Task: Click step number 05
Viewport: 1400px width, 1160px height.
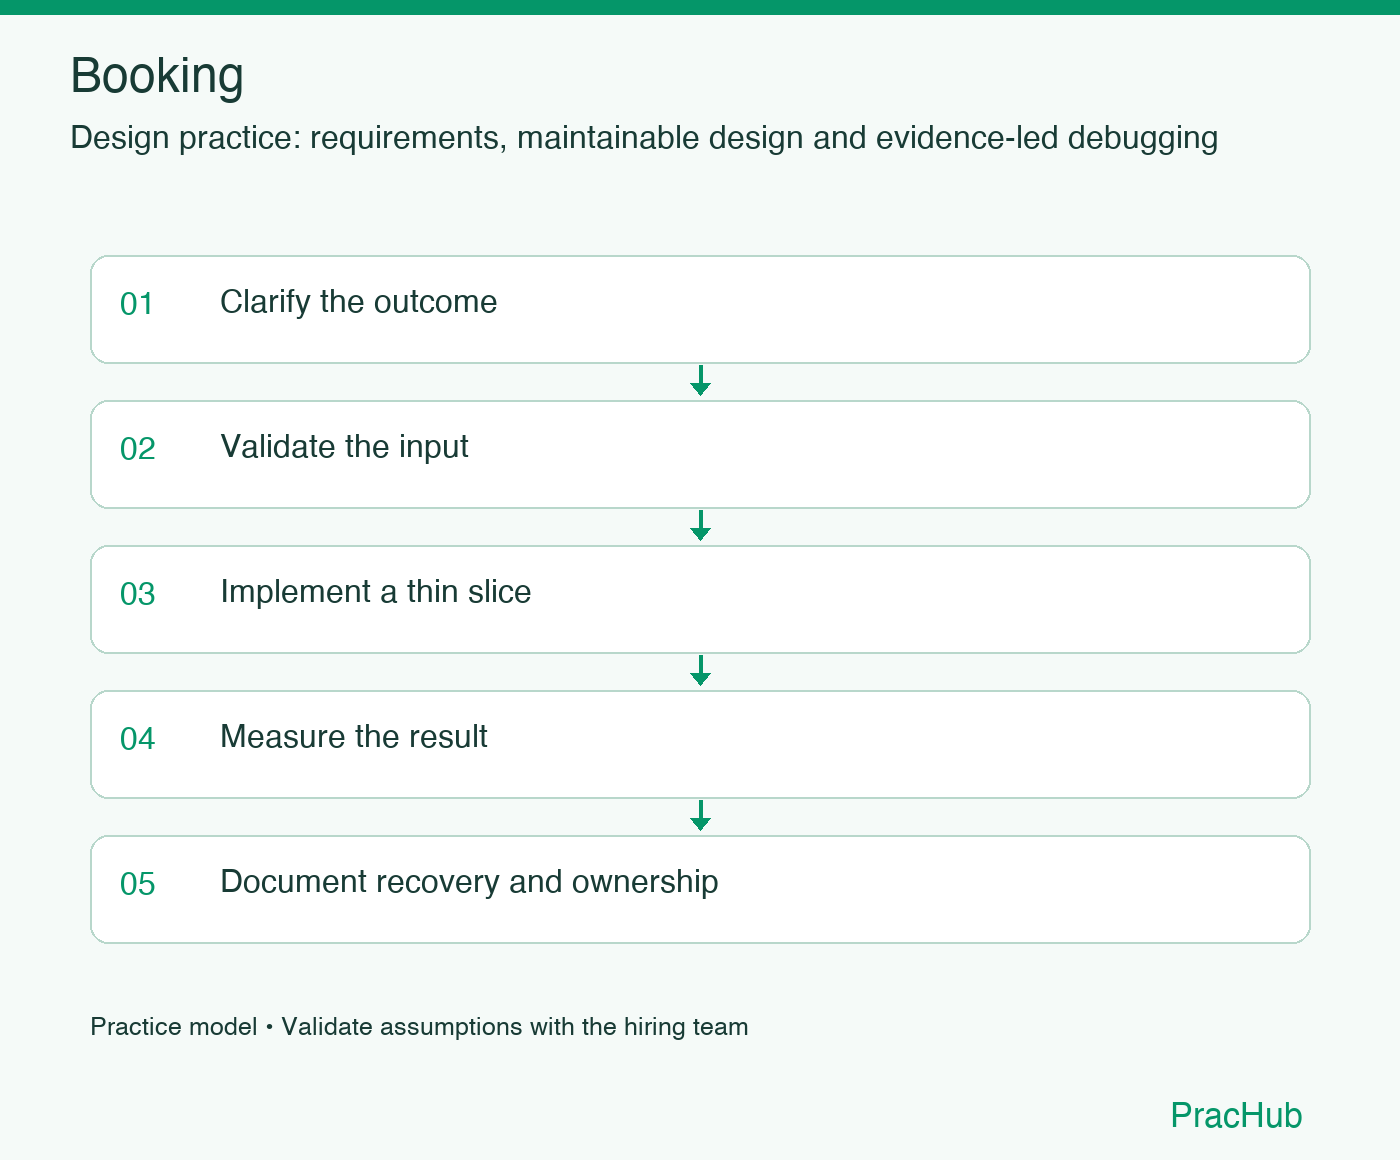Action: pyautogui.click(x=138, y=884)
